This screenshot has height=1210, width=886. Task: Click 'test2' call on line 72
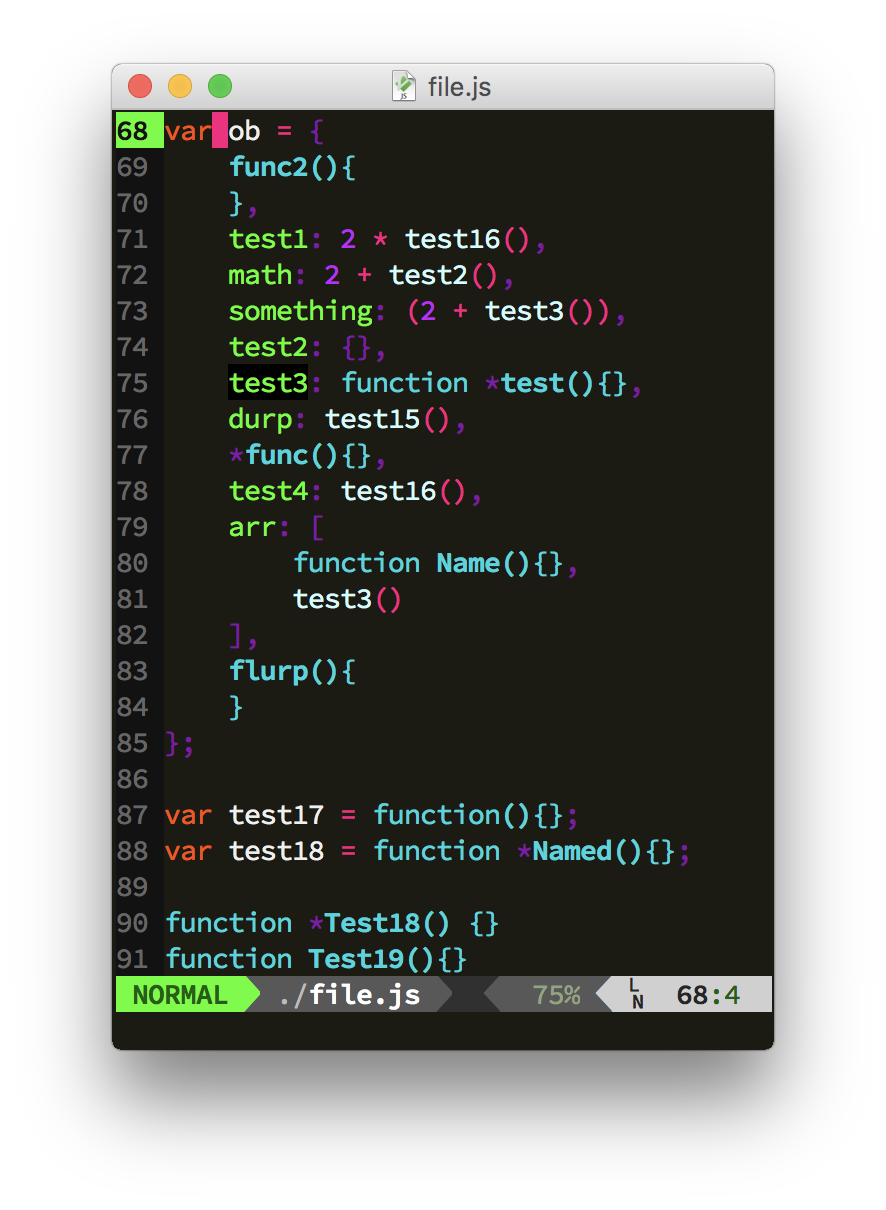429,275
